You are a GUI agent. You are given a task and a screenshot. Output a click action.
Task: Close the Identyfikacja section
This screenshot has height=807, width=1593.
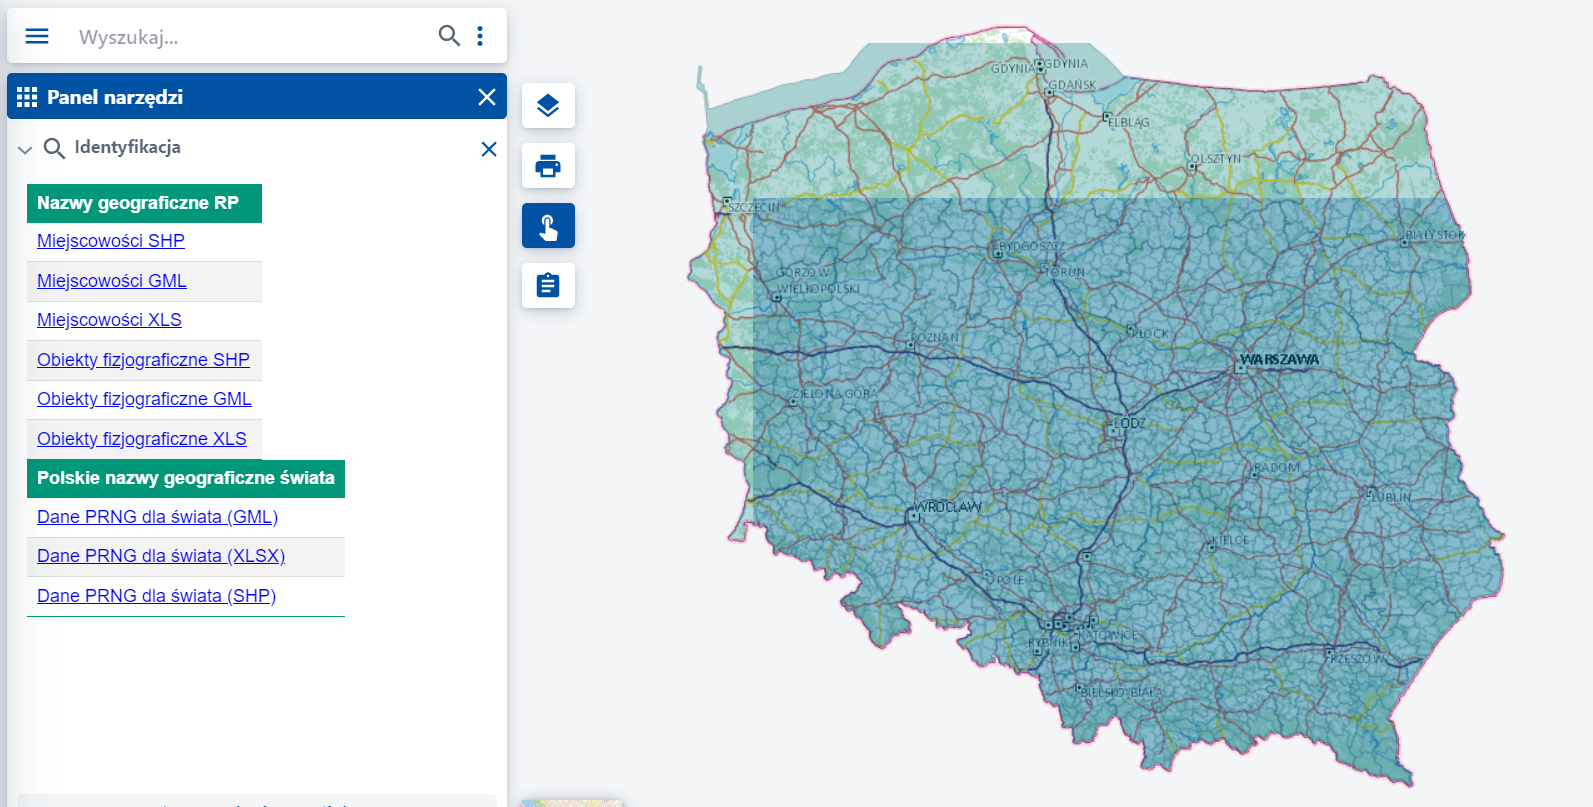point(489,149)
